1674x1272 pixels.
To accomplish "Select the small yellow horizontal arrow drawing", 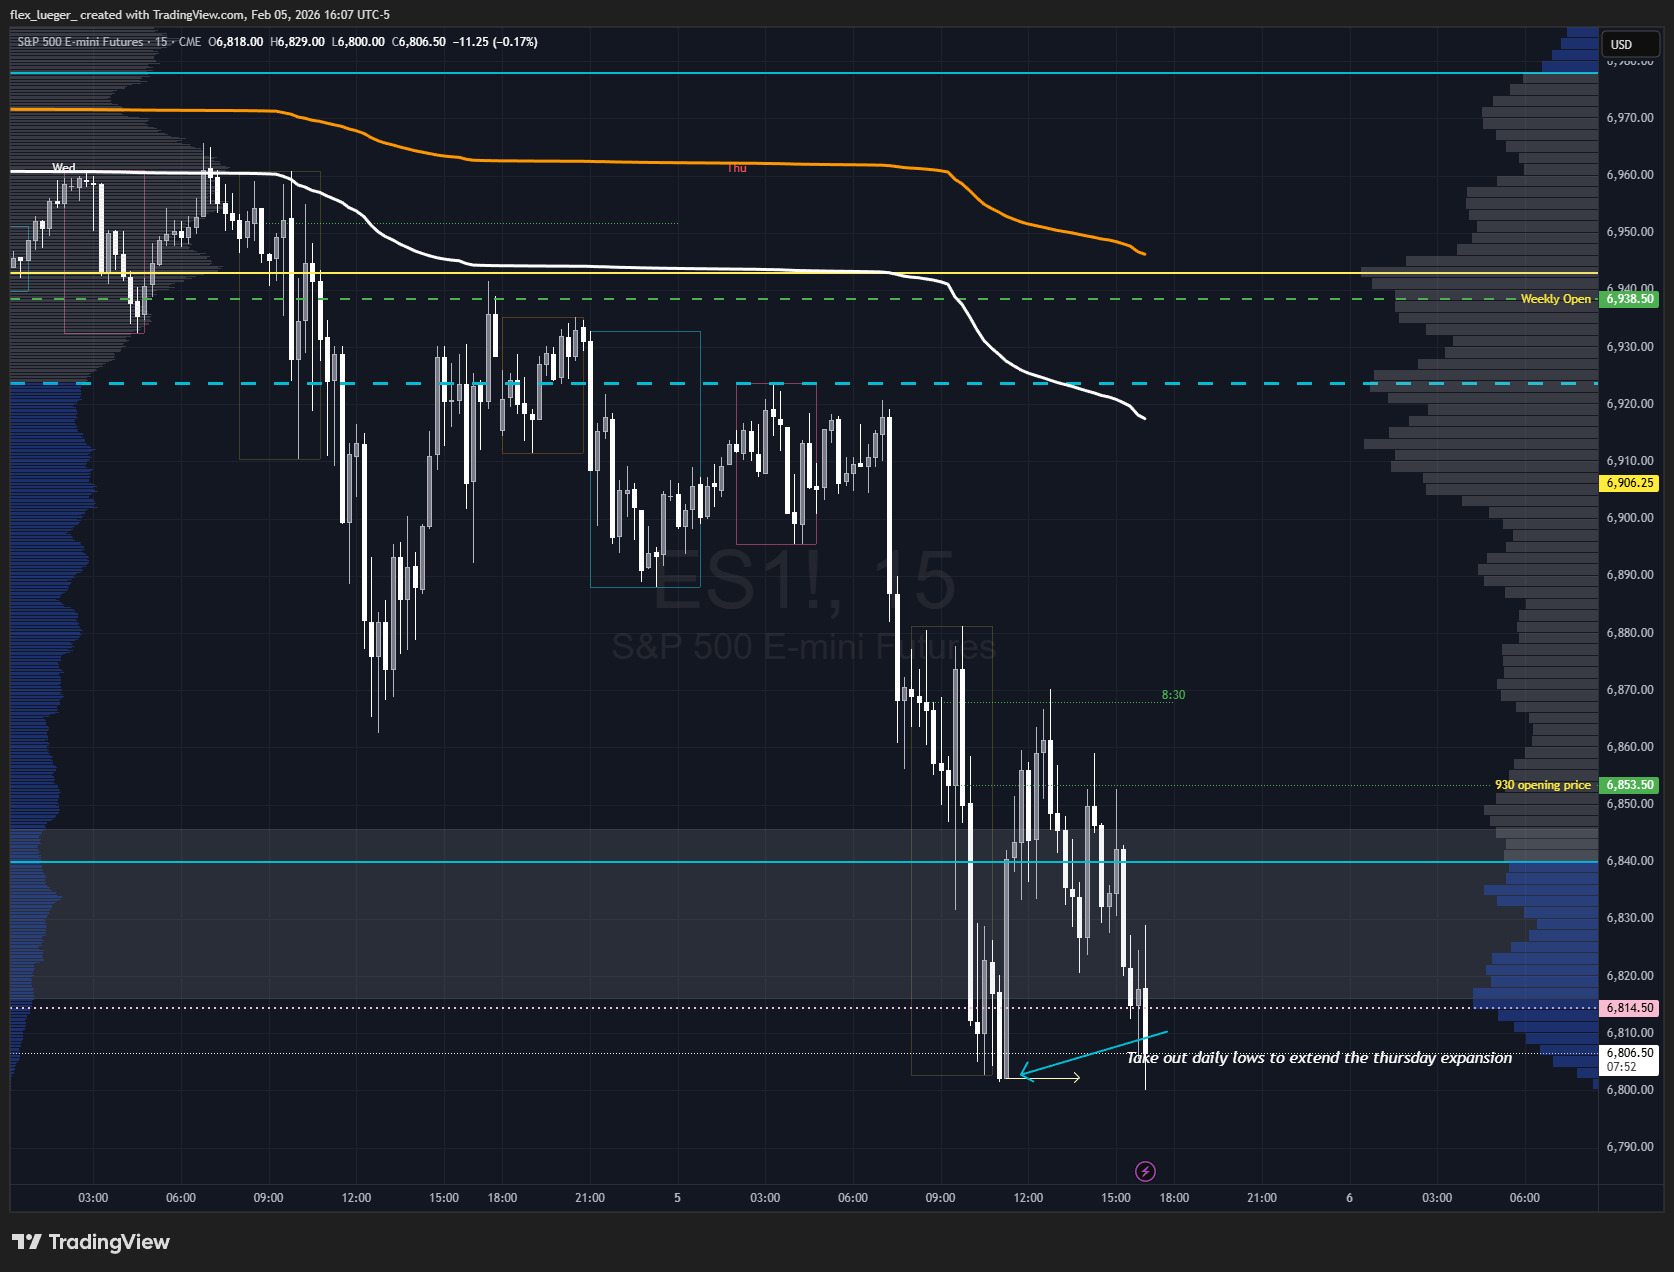I will point(1052,1077).
